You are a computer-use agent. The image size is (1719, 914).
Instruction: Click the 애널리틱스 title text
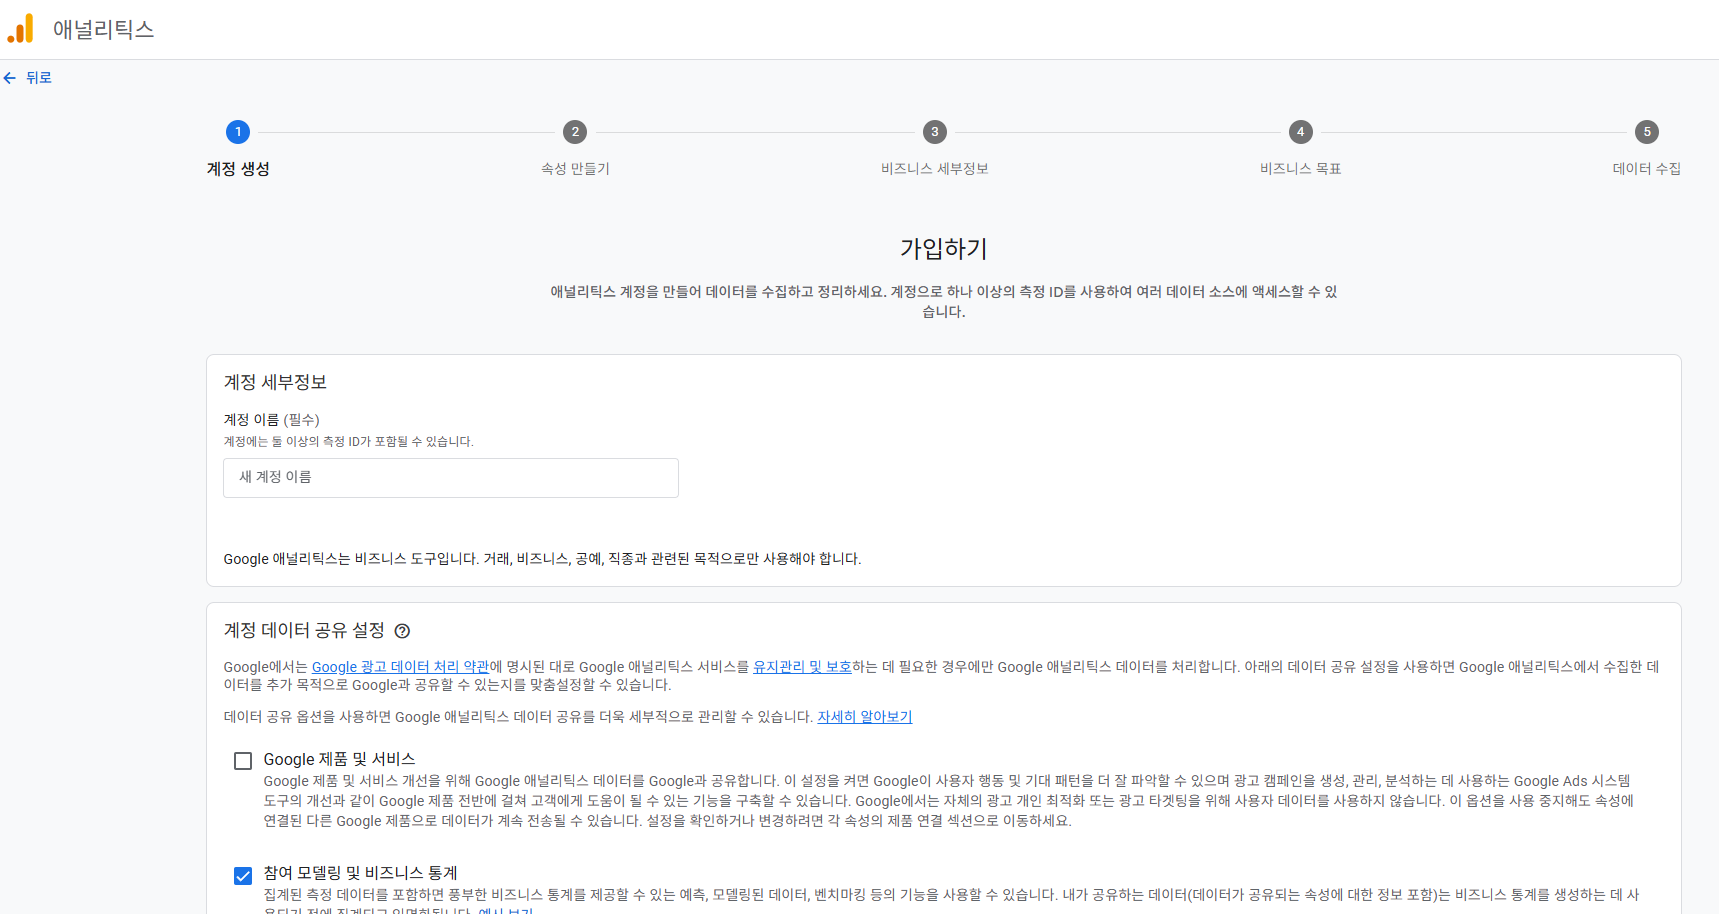(x=104, y=30)
